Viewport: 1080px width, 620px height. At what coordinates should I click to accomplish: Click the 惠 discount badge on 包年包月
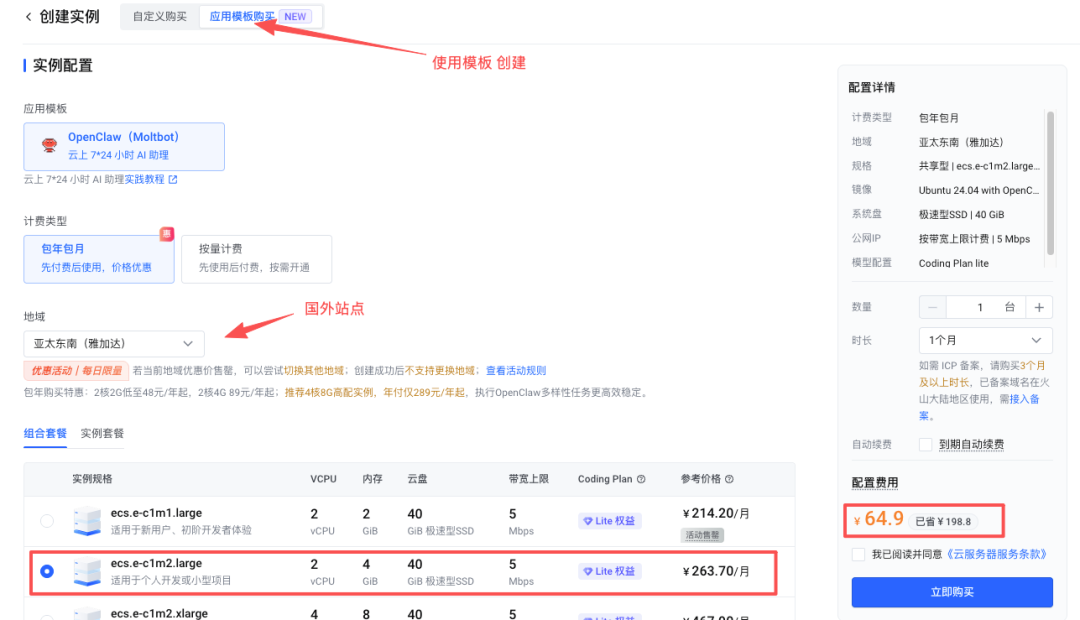[167, 234]
